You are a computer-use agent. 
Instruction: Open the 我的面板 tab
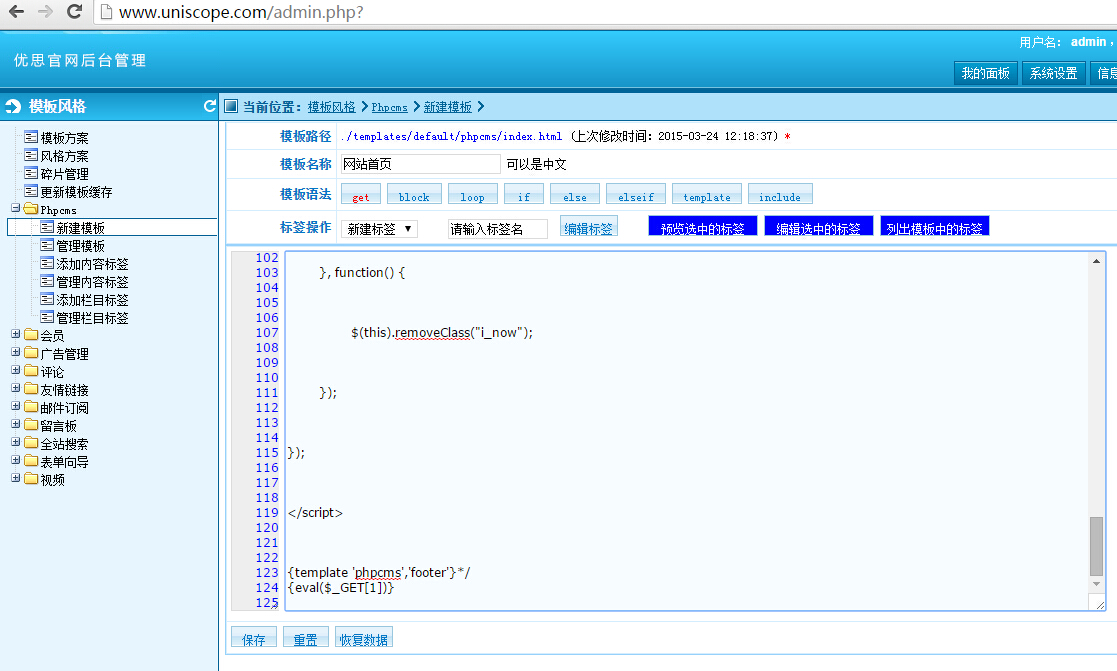pos(985,73)
